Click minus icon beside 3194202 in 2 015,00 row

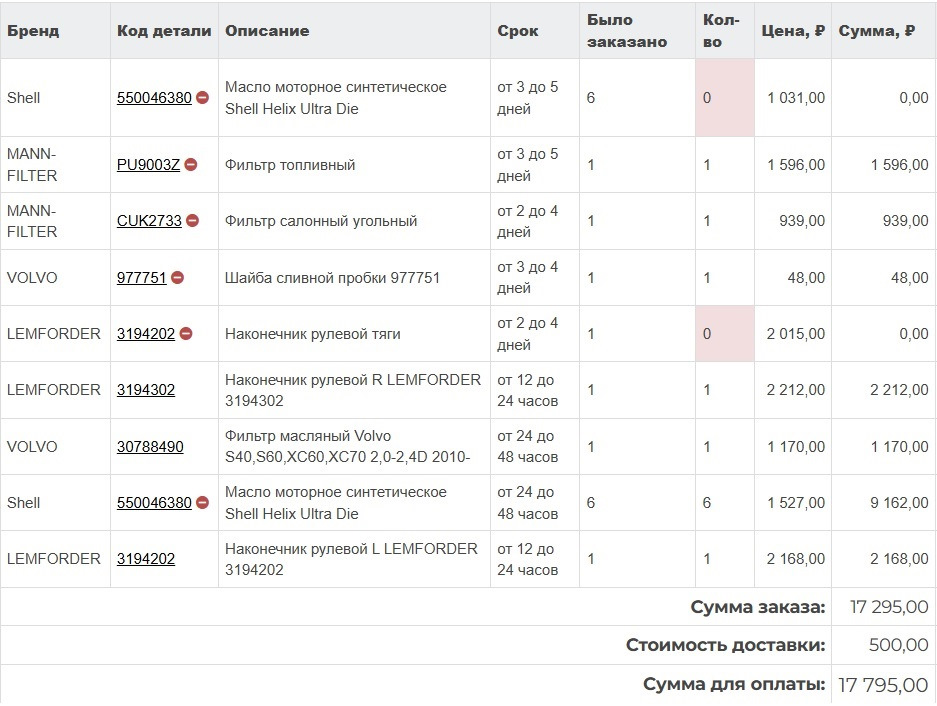tap(186, 334)
